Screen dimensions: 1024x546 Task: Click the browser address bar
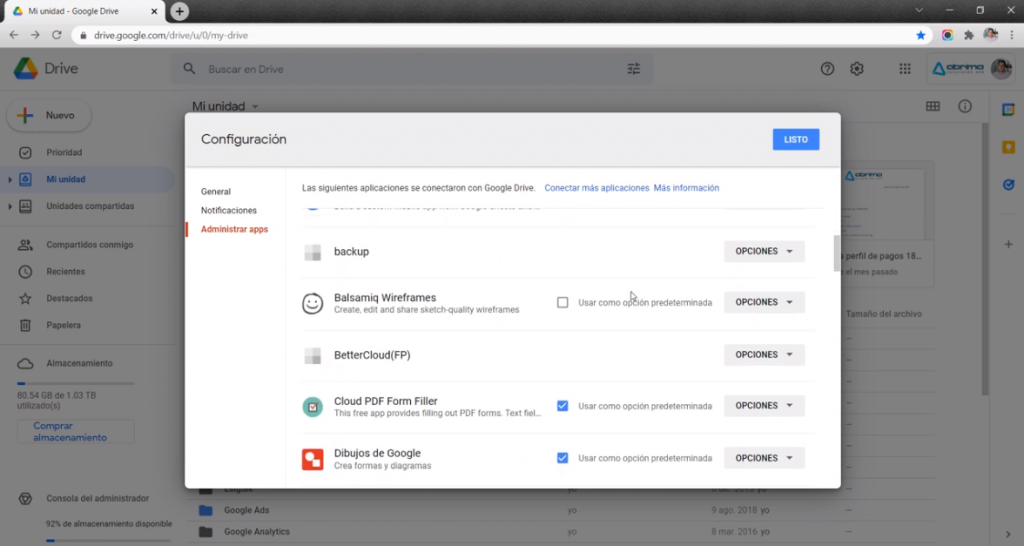click(496, 35)
